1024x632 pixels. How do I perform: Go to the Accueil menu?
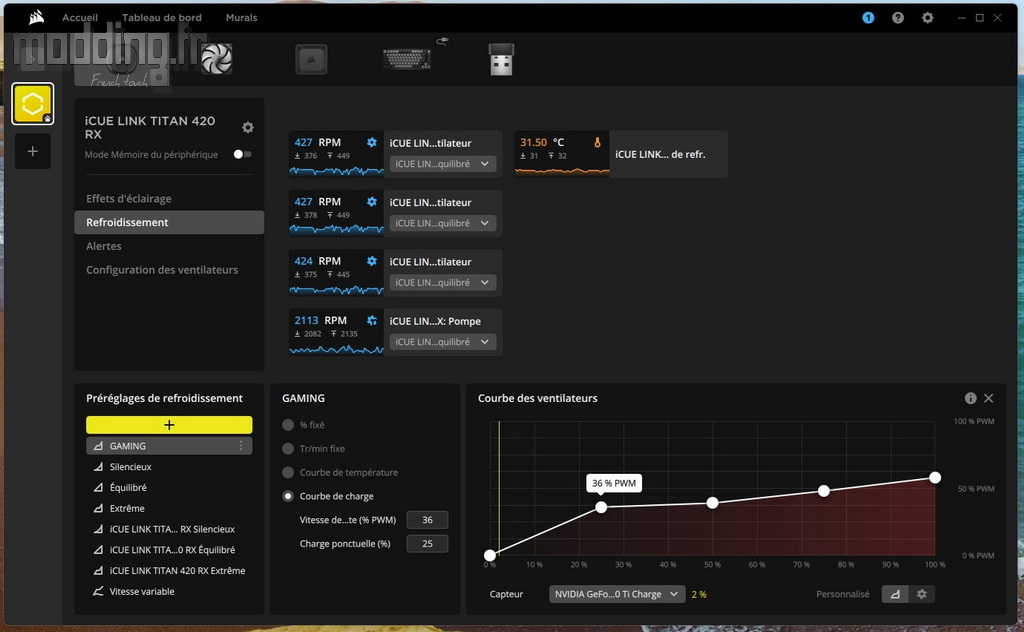(x=80, y=18)
